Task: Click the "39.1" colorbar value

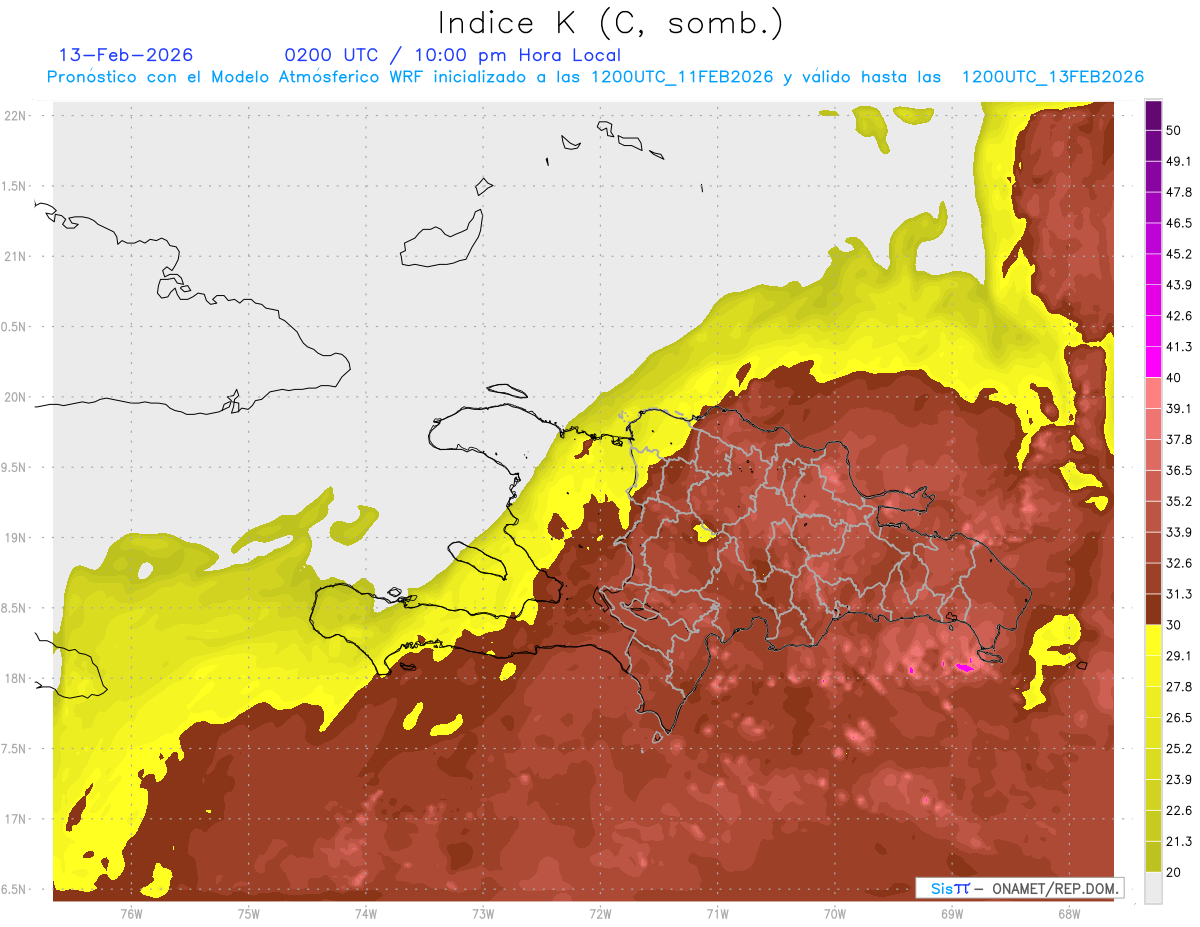Action: 1179,409
